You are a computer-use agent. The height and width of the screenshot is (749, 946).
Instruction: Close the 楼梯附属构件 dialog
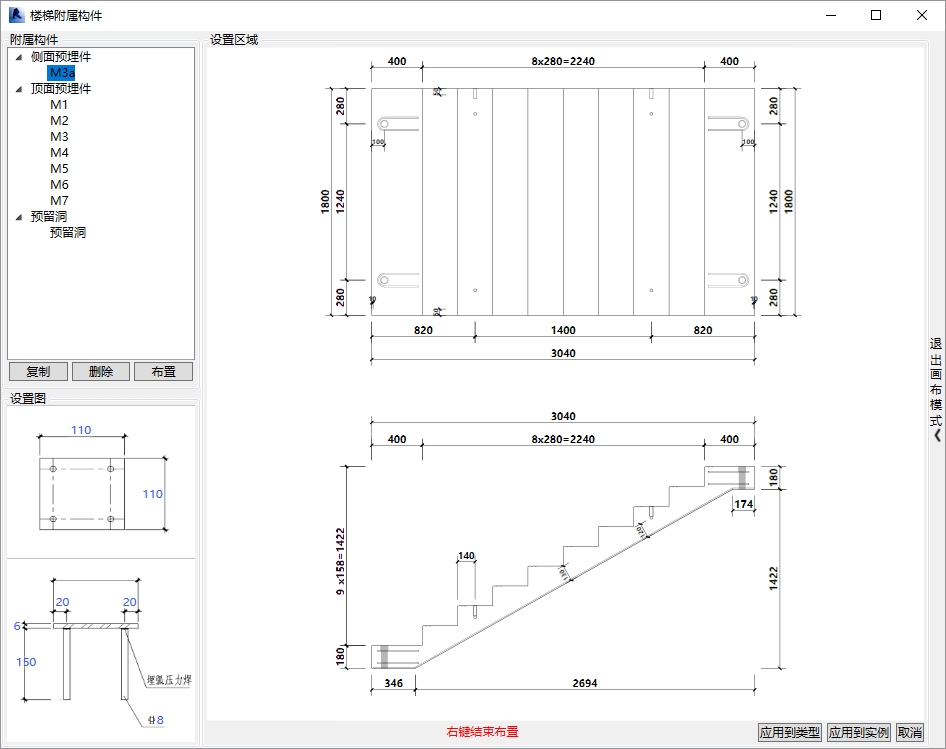click(x=922, y=15)
